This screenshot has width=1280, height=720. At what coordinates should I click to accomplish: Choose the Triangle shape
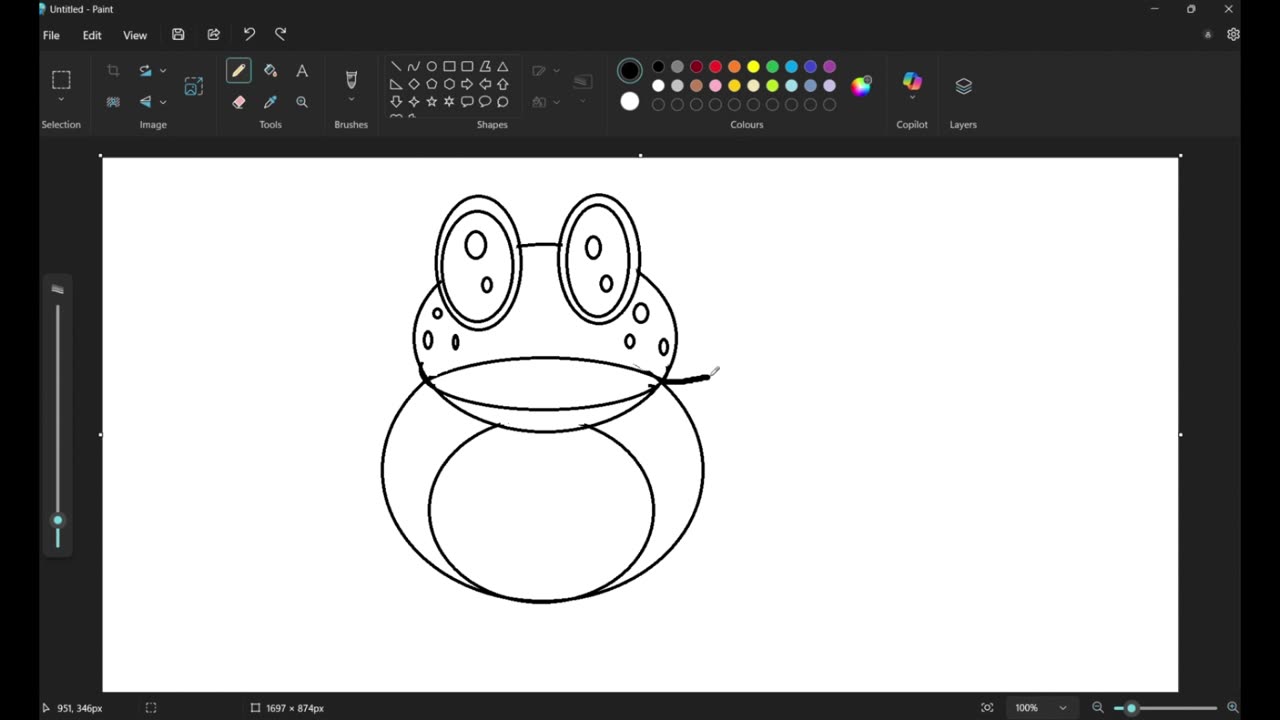point(503,67)
